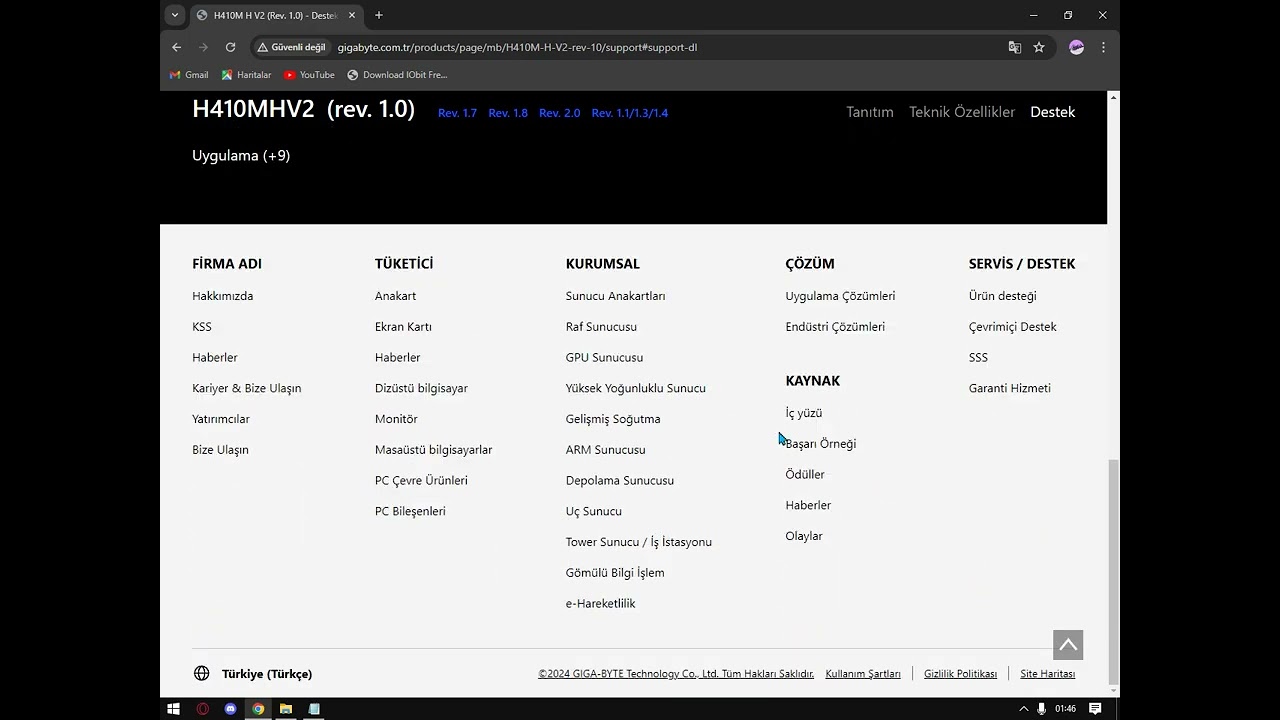Open the Ekran Kartı link
This screenshot has width=1280, height=720.
pos(403,327)
